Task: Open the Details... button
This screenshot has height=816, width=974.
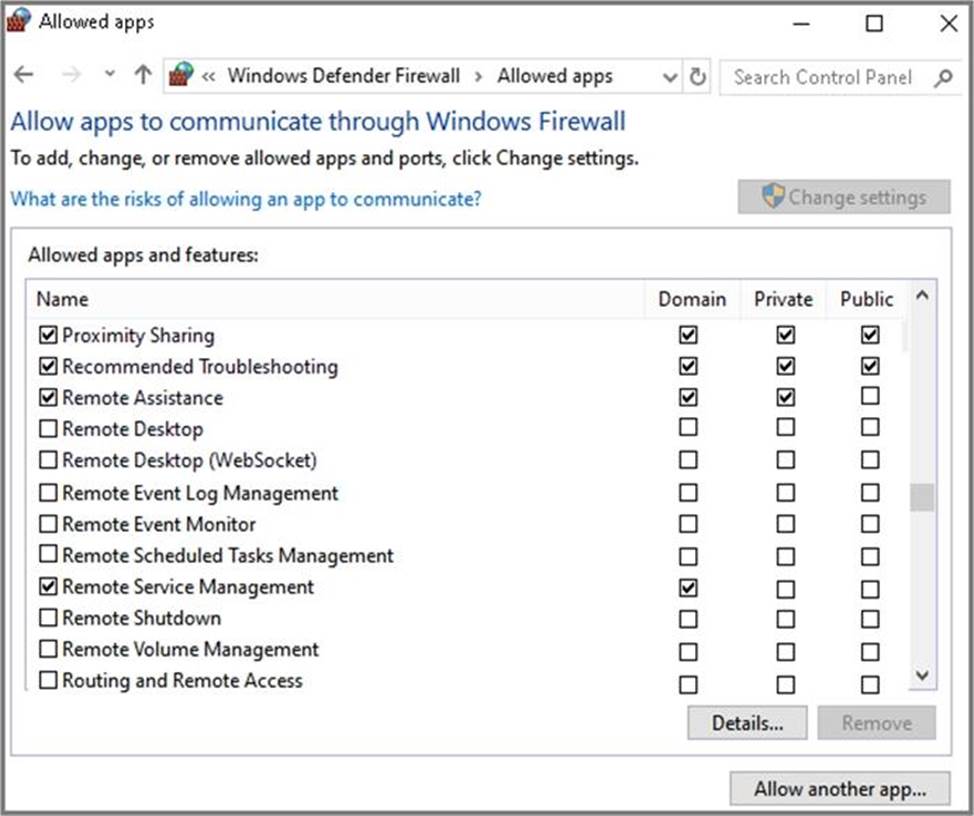Action: tap(746, 723)
